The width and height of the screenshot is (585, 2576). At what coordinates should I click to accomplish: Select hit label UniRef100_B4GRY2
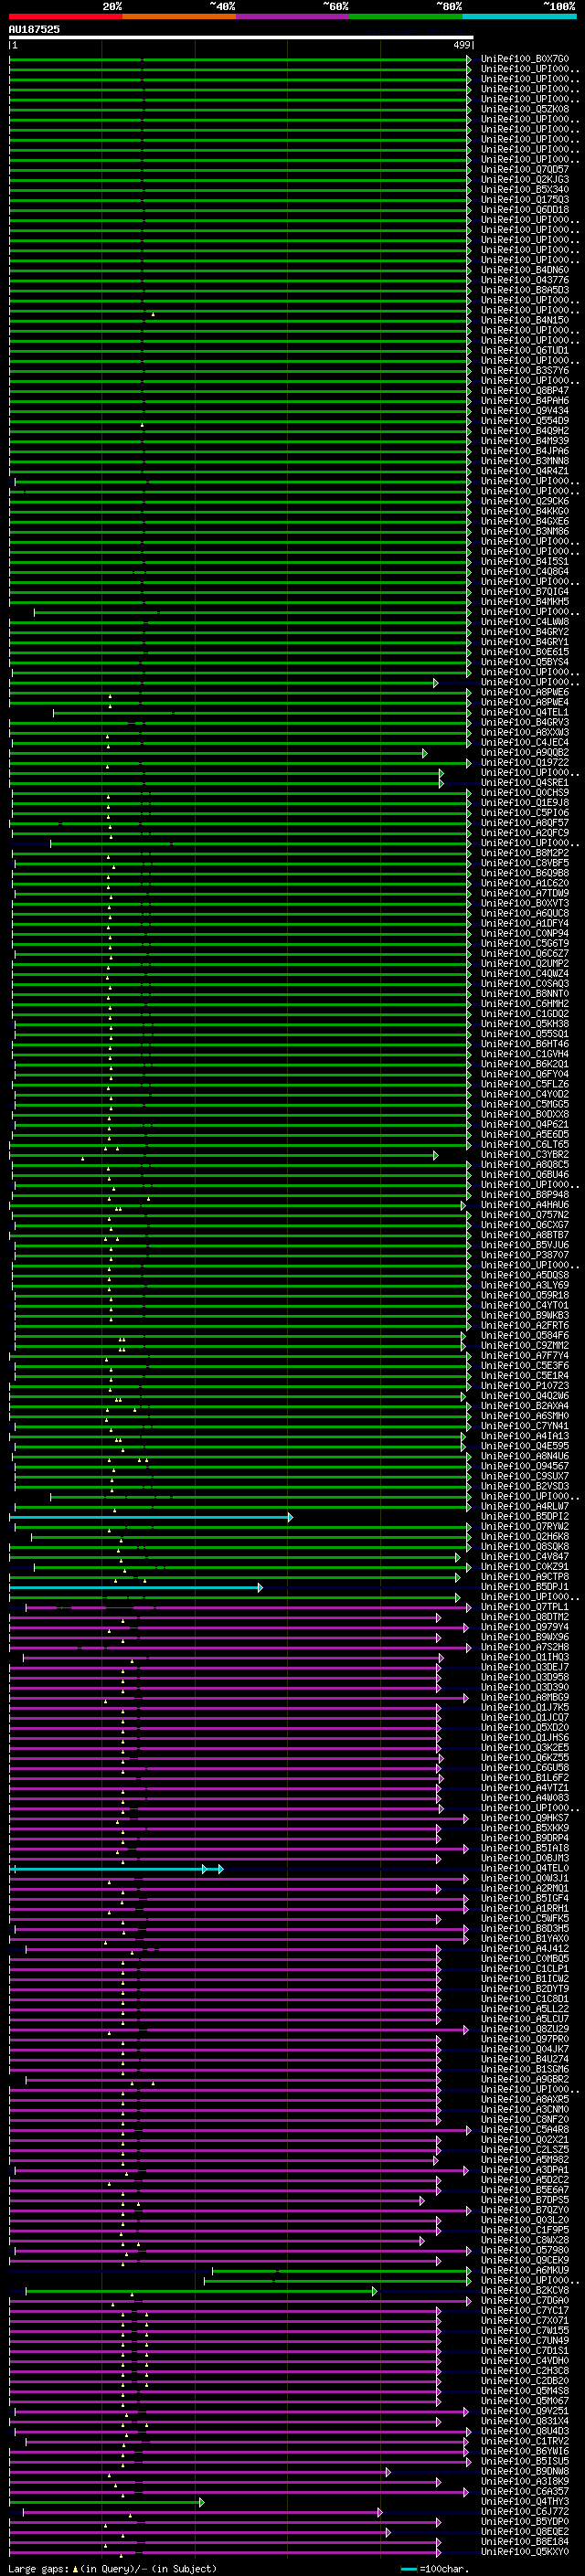[x=525, y=632]
